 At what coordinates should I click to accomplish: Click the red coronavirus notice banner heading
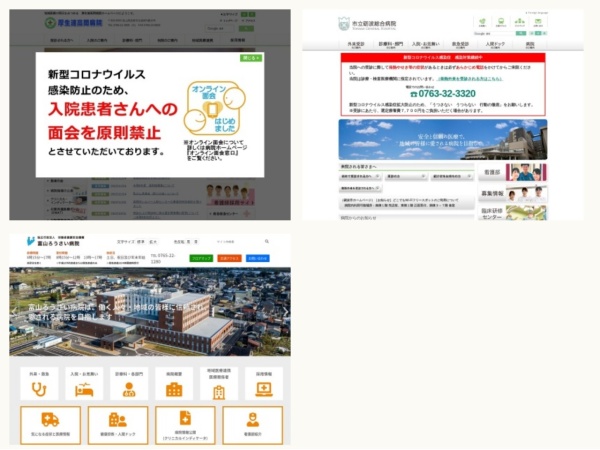pos(443,57)
